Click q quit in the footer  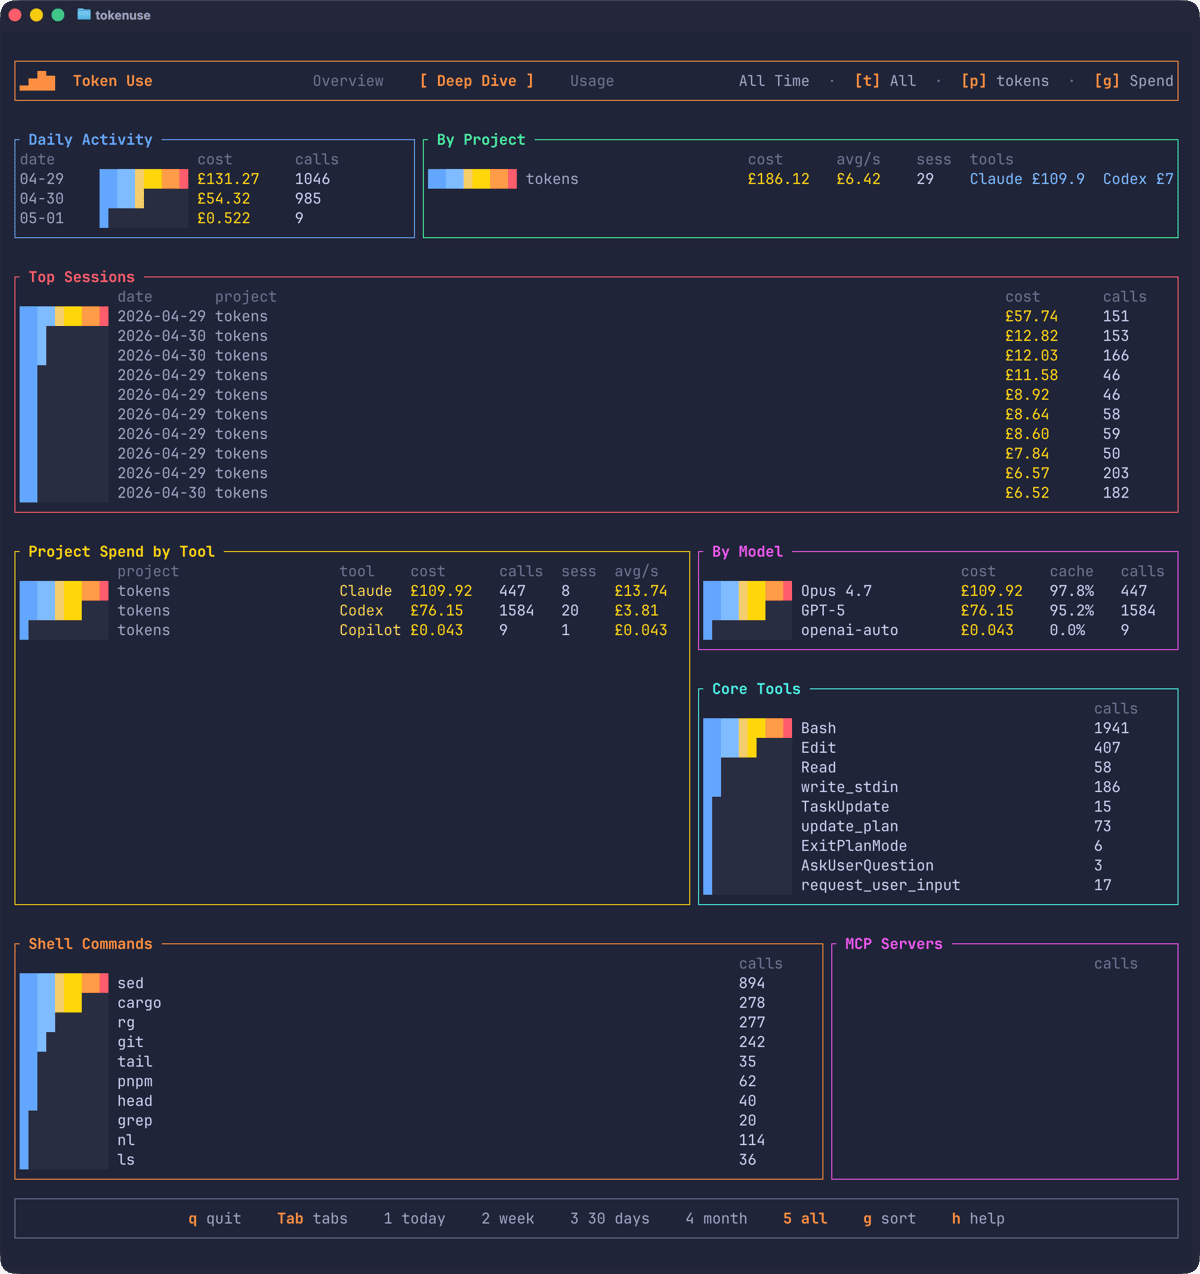tap(215, 1218)
